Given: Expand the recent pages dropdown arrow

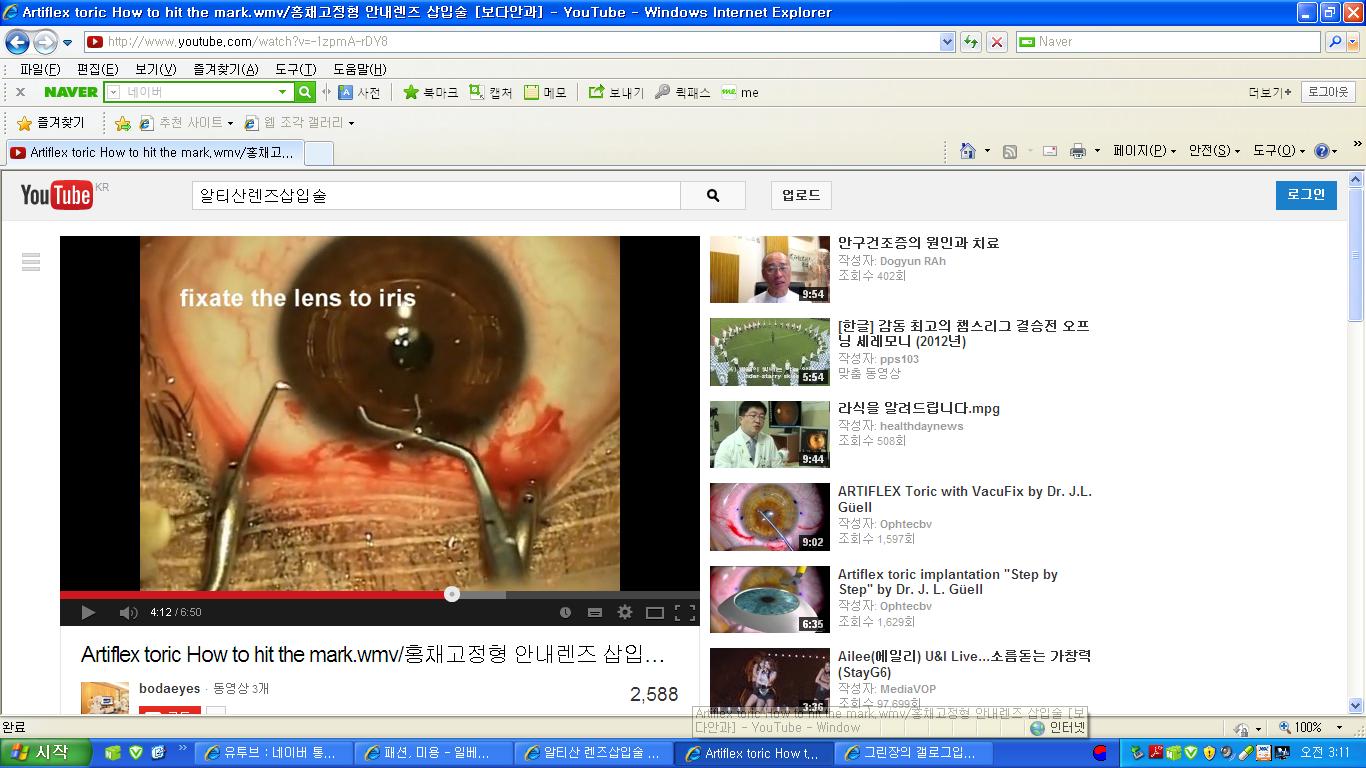Looking at the screenshot, I should (67, 42).
